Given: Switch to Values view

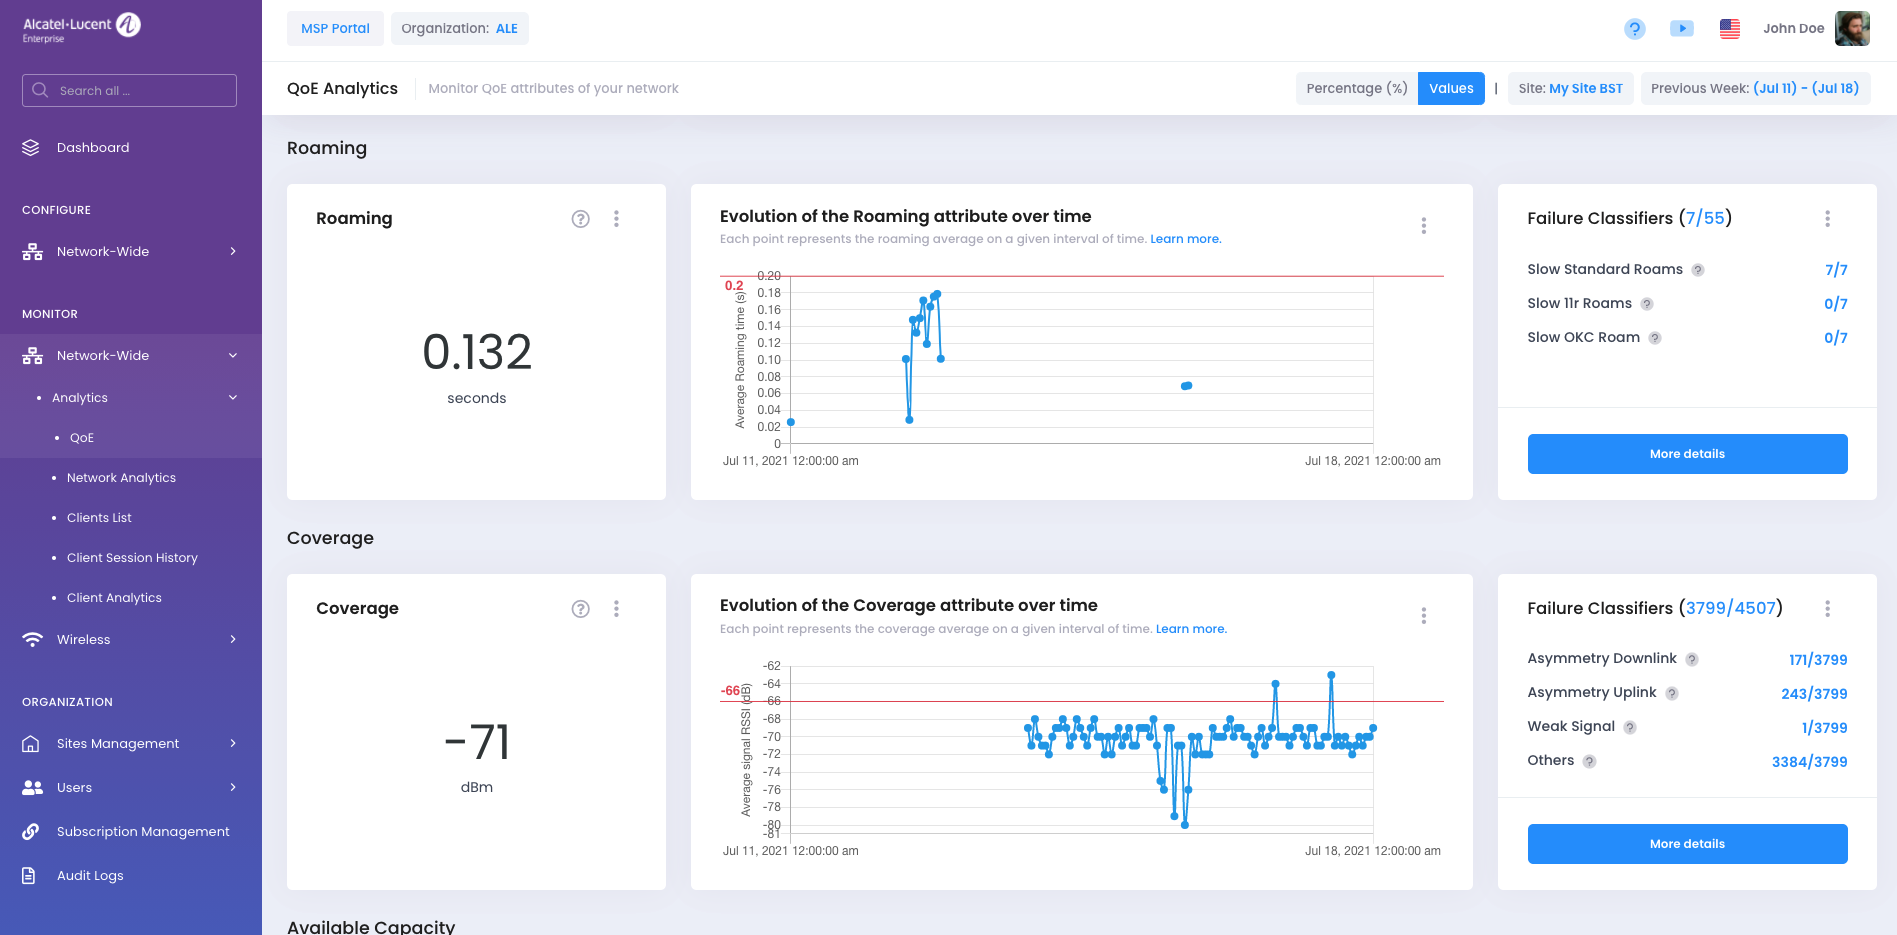Looking at the screenshot, I should [x=1451, y=88].
